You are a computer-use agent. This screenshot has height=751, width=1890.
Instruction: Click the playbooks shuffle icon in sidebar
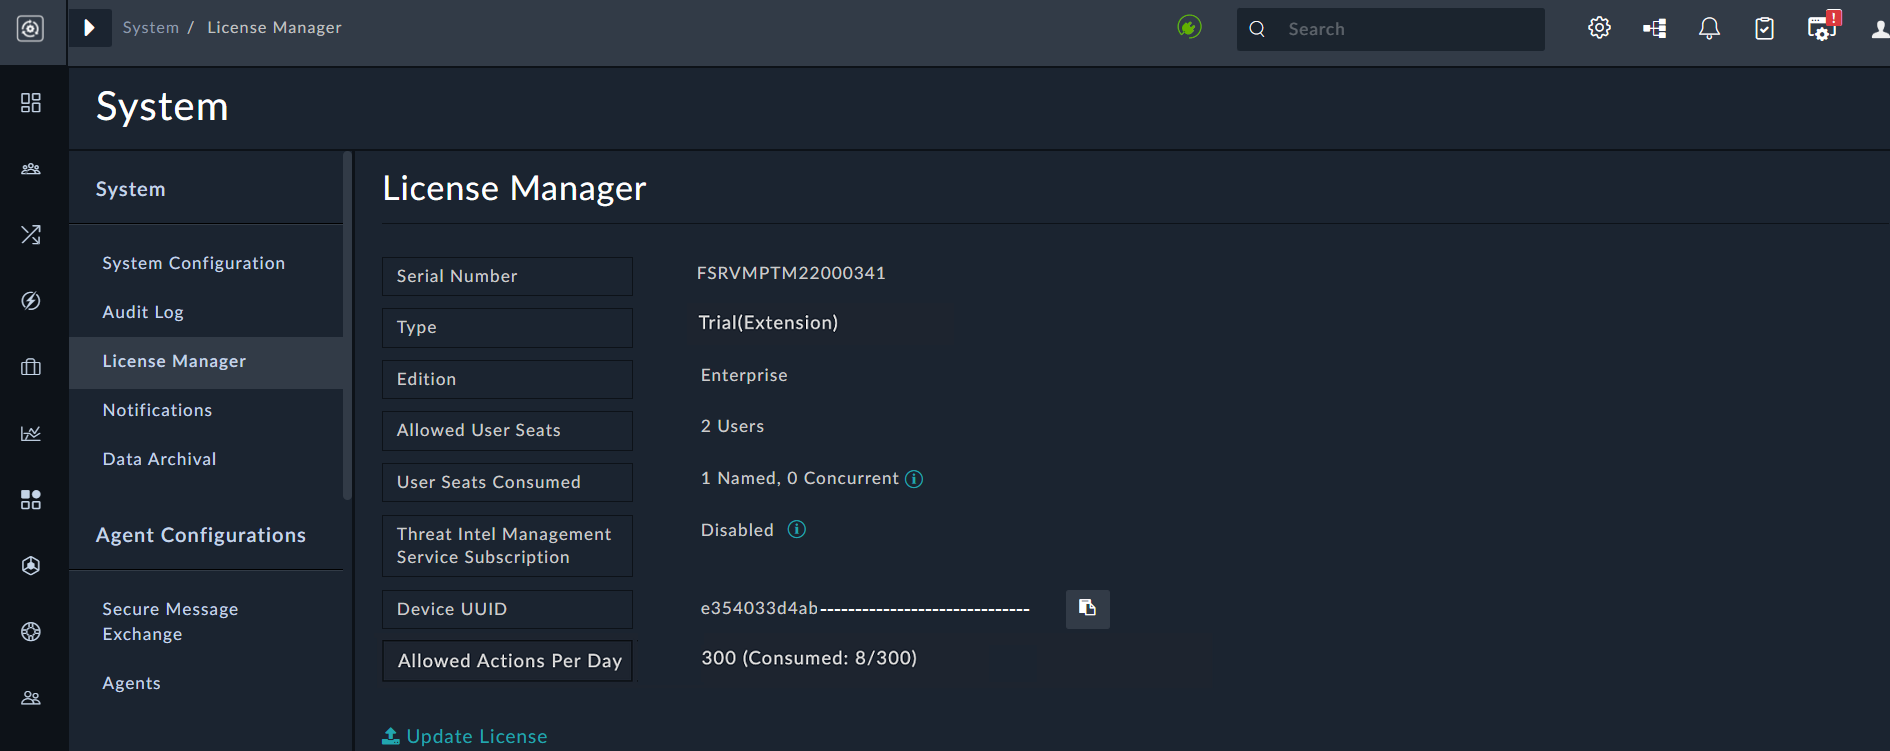(31, 235)
